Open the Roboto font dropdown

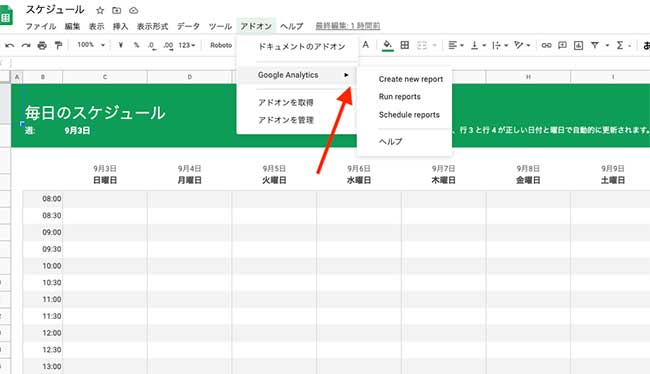click(221, 45)
